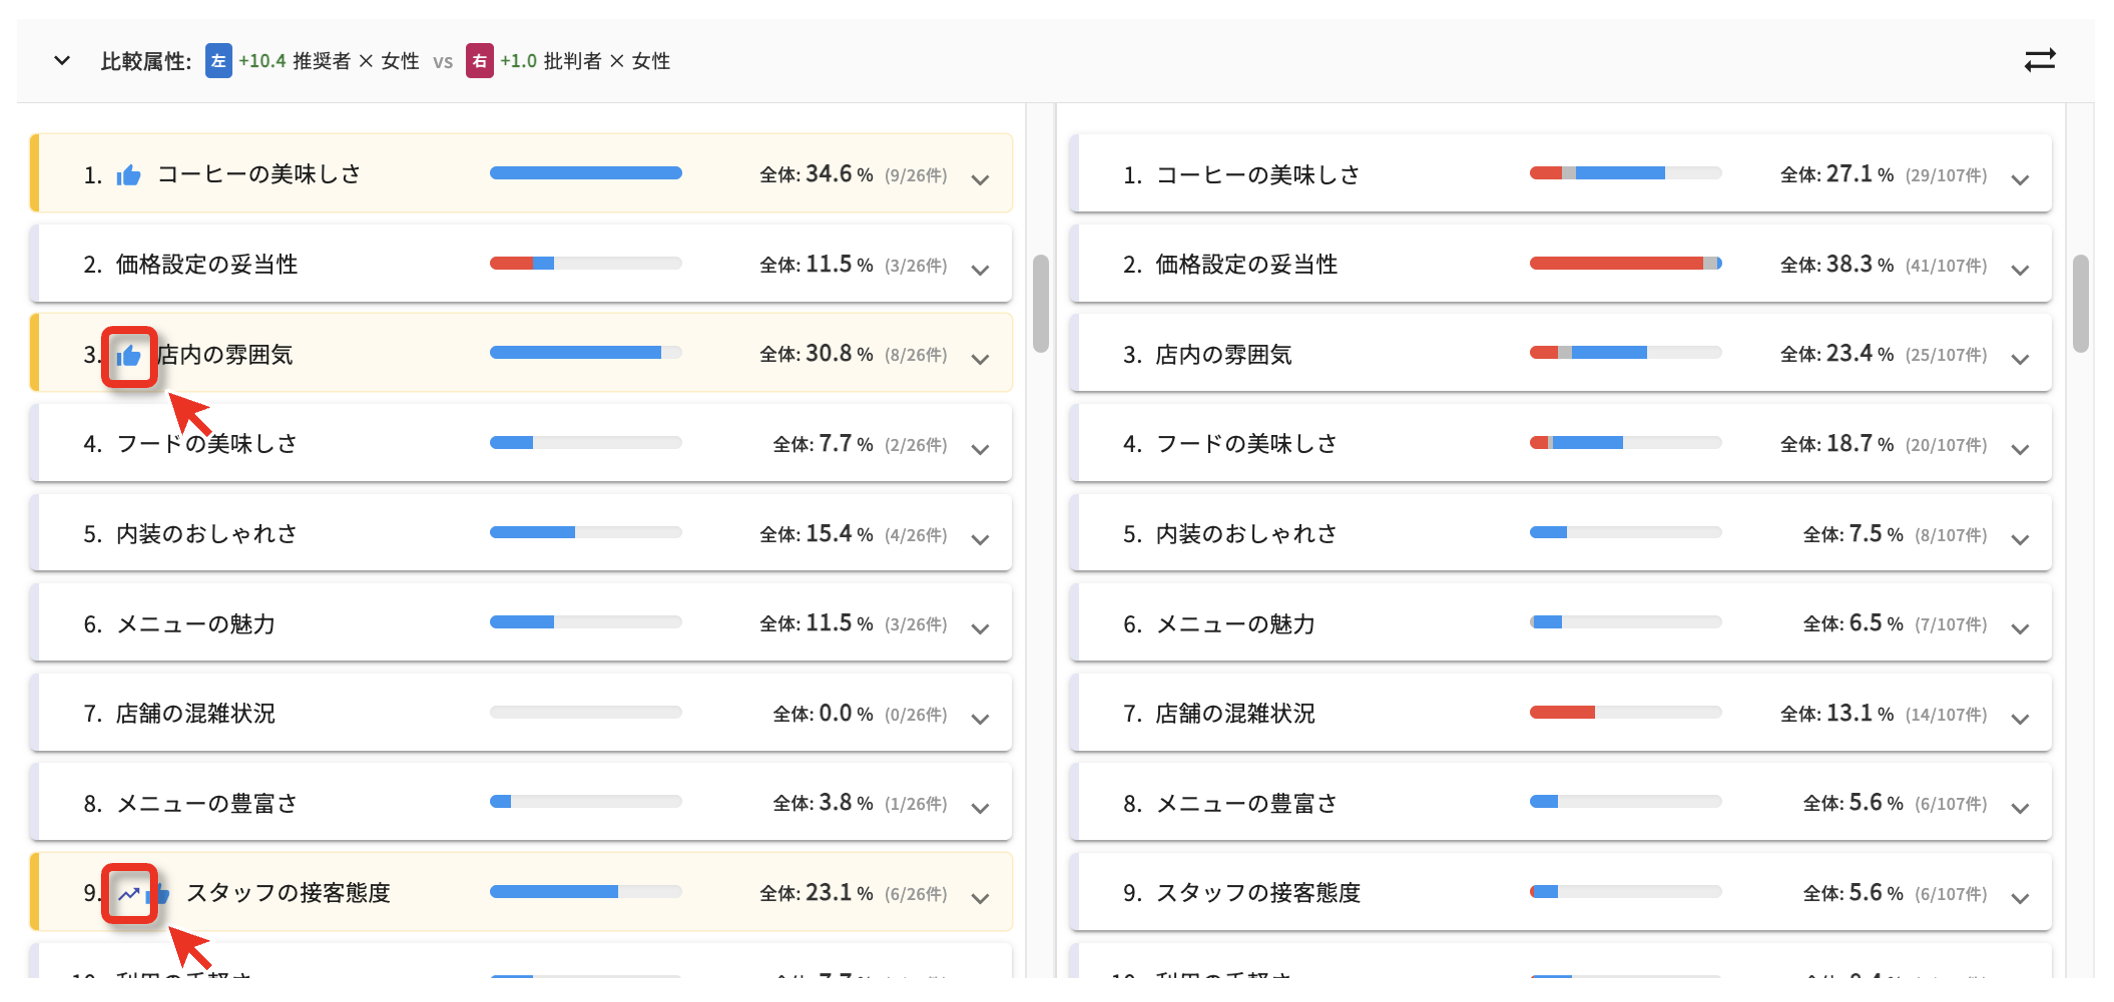Click the red 右 badge in the comparison header
This screenshot has height=1002, width=2114.
(x=480, y=60)
